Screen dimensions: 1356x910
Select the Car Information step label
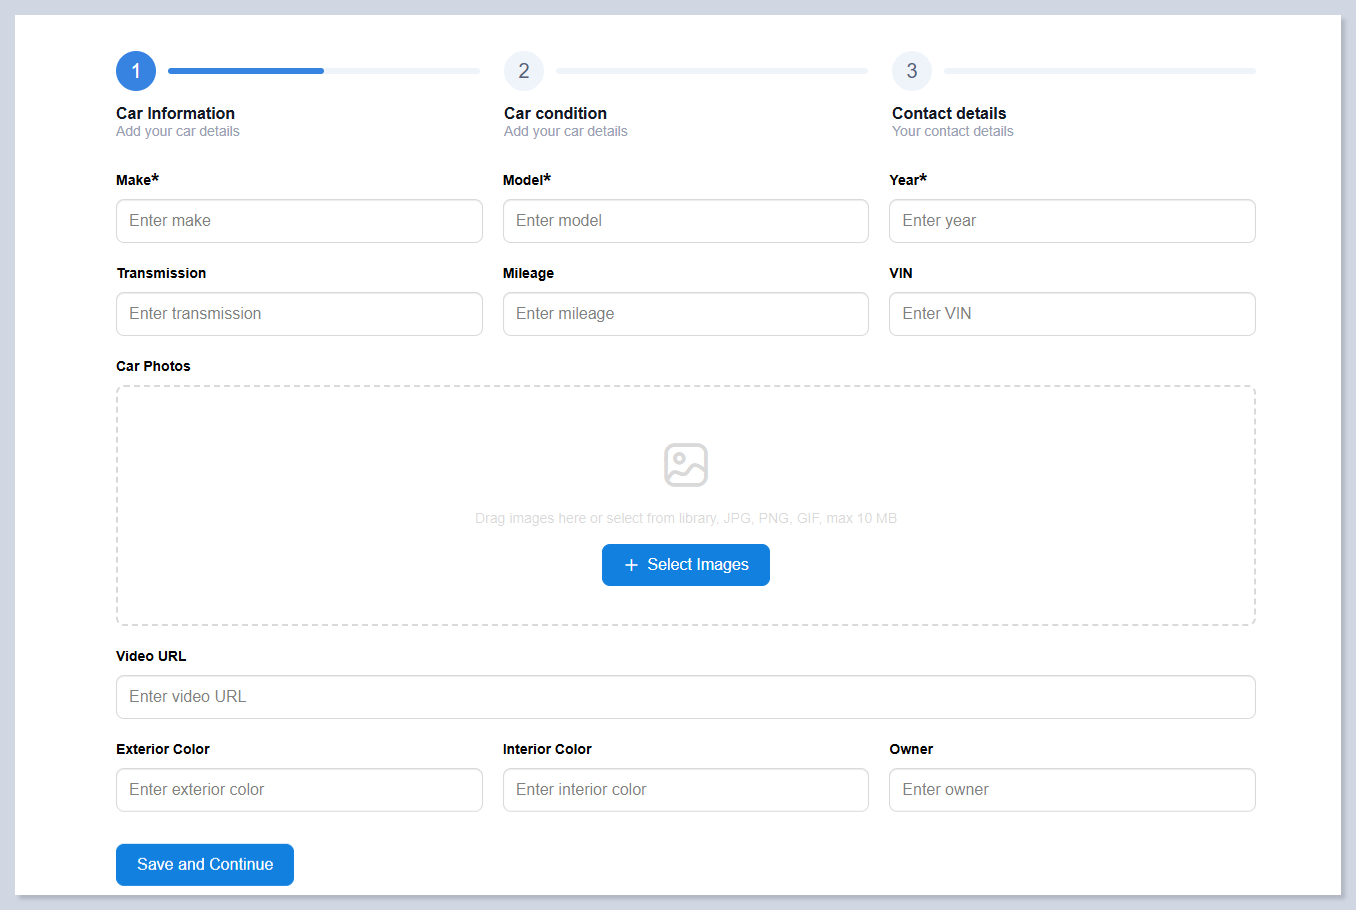tap(175, 114)
